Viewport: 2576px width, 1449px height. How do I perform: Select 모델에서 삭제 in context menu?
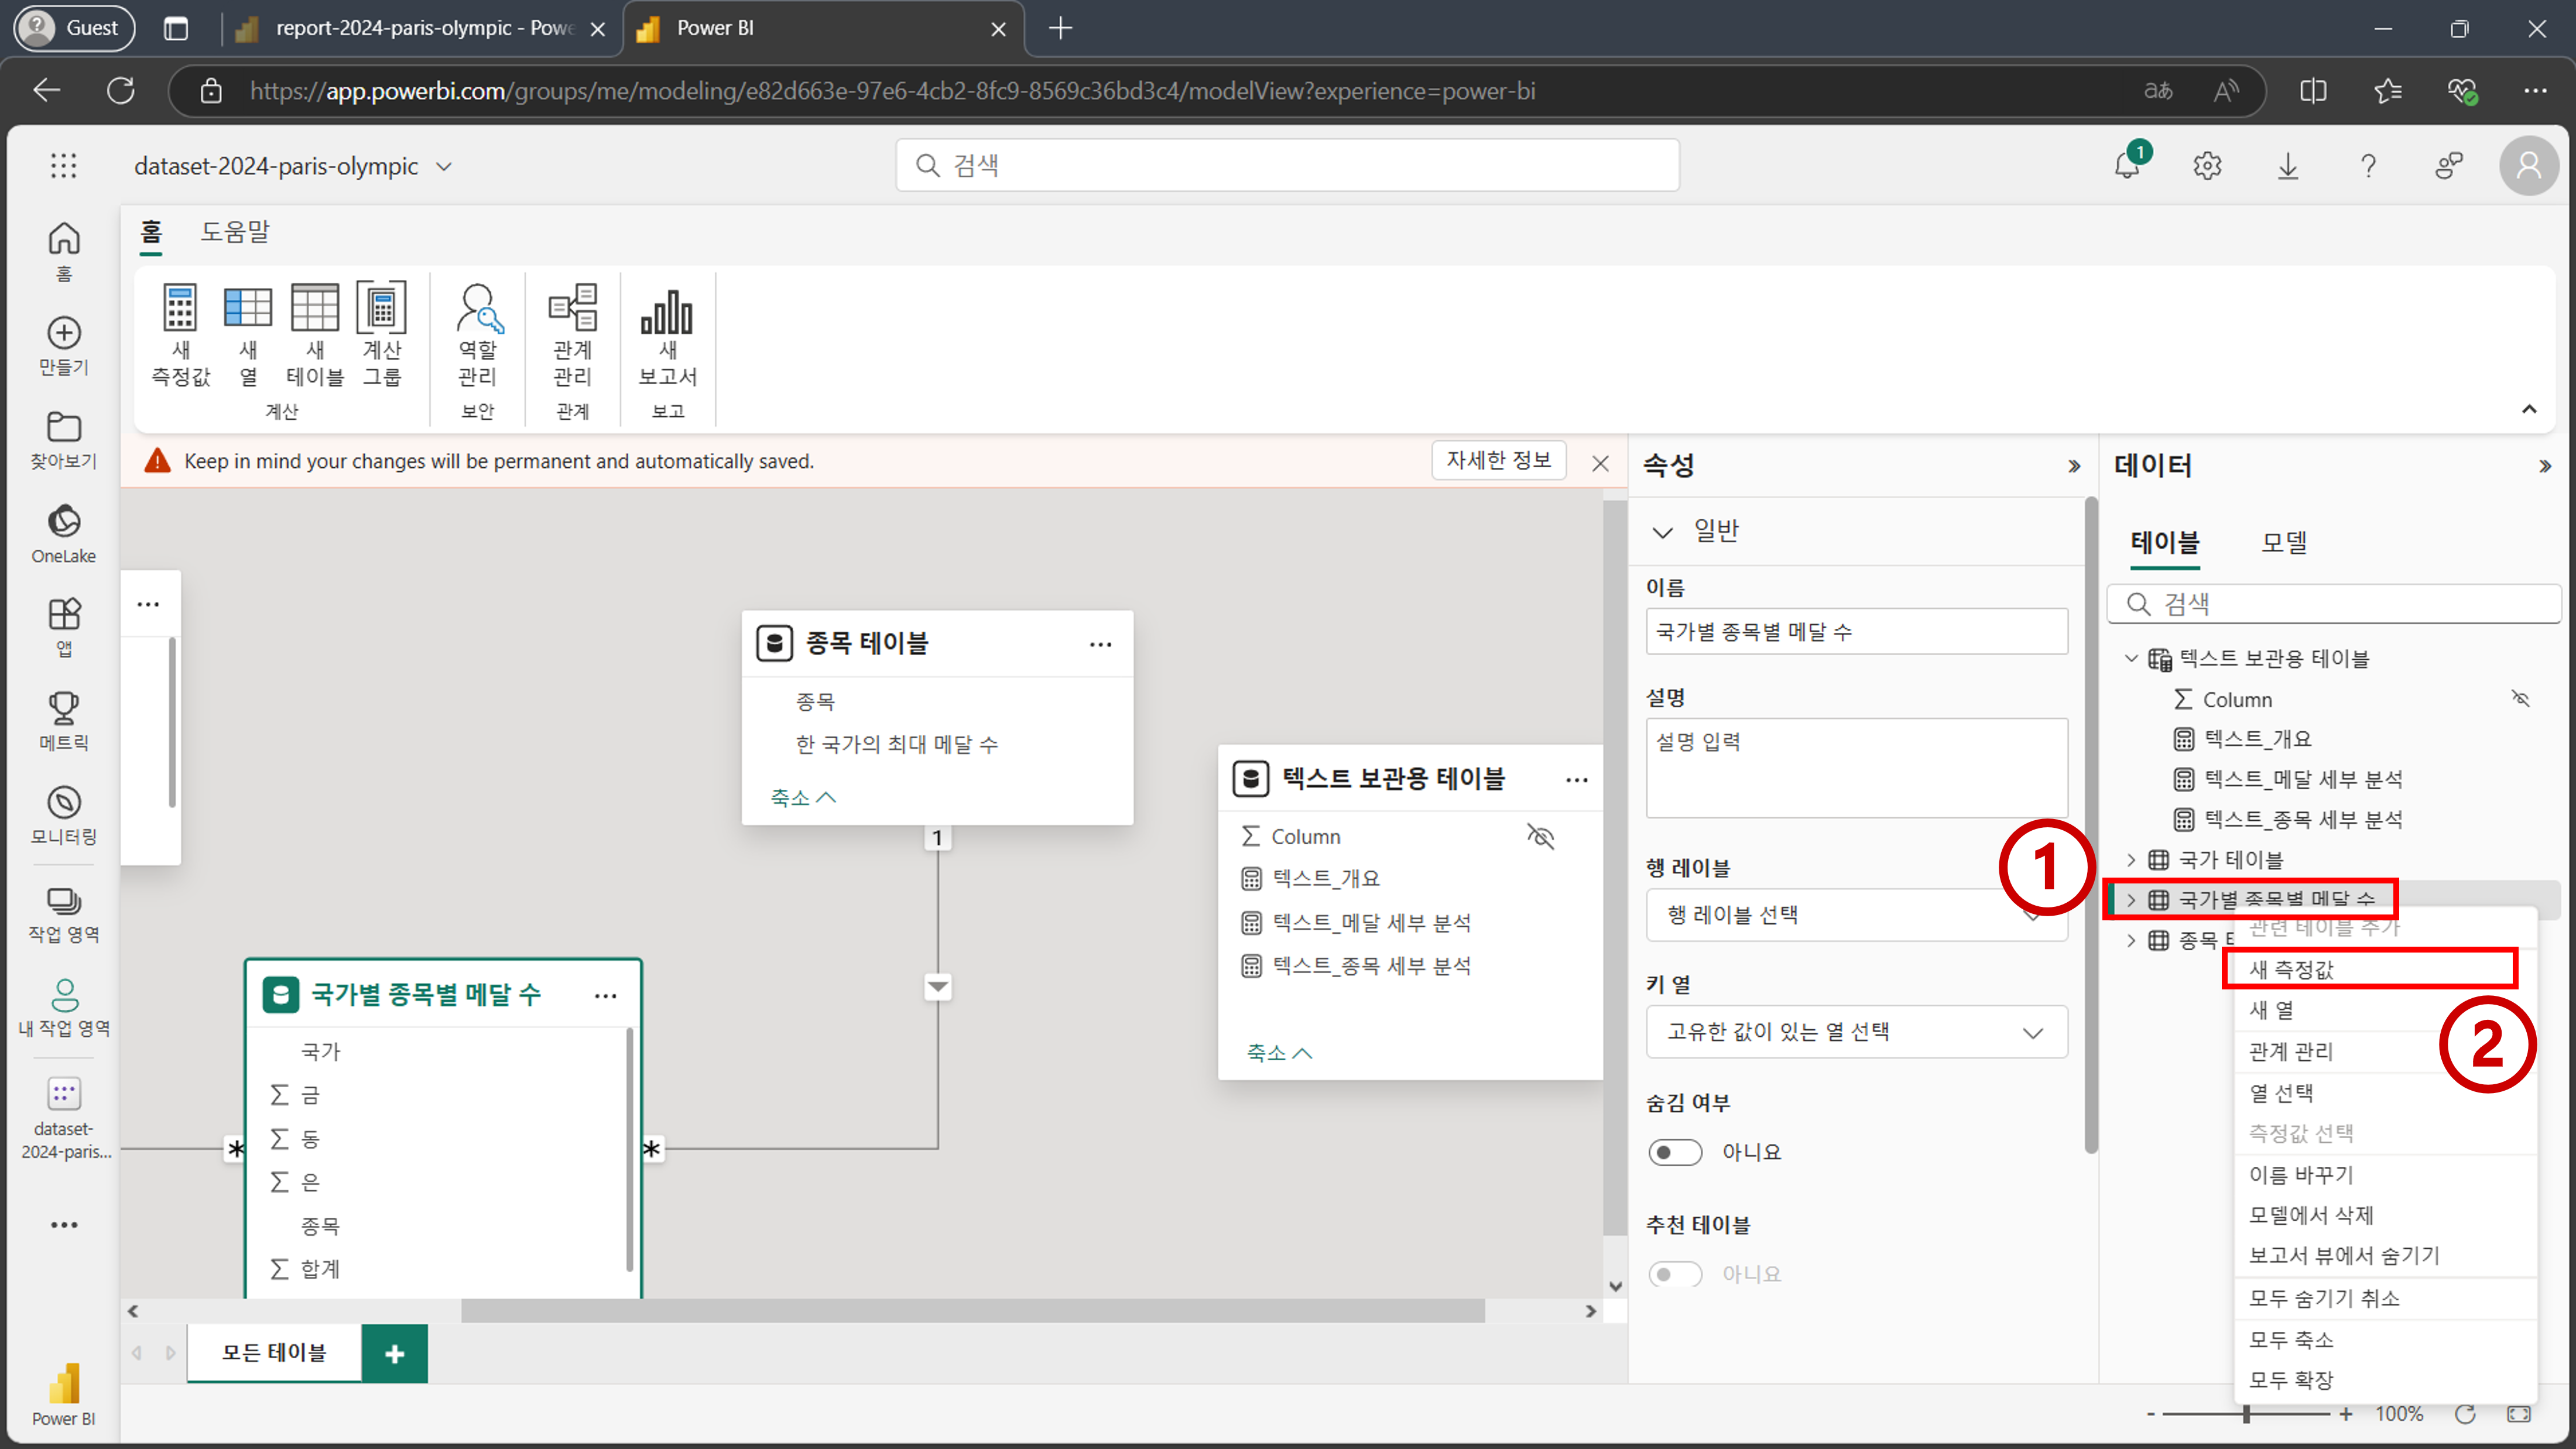tap(2384, 1215)
